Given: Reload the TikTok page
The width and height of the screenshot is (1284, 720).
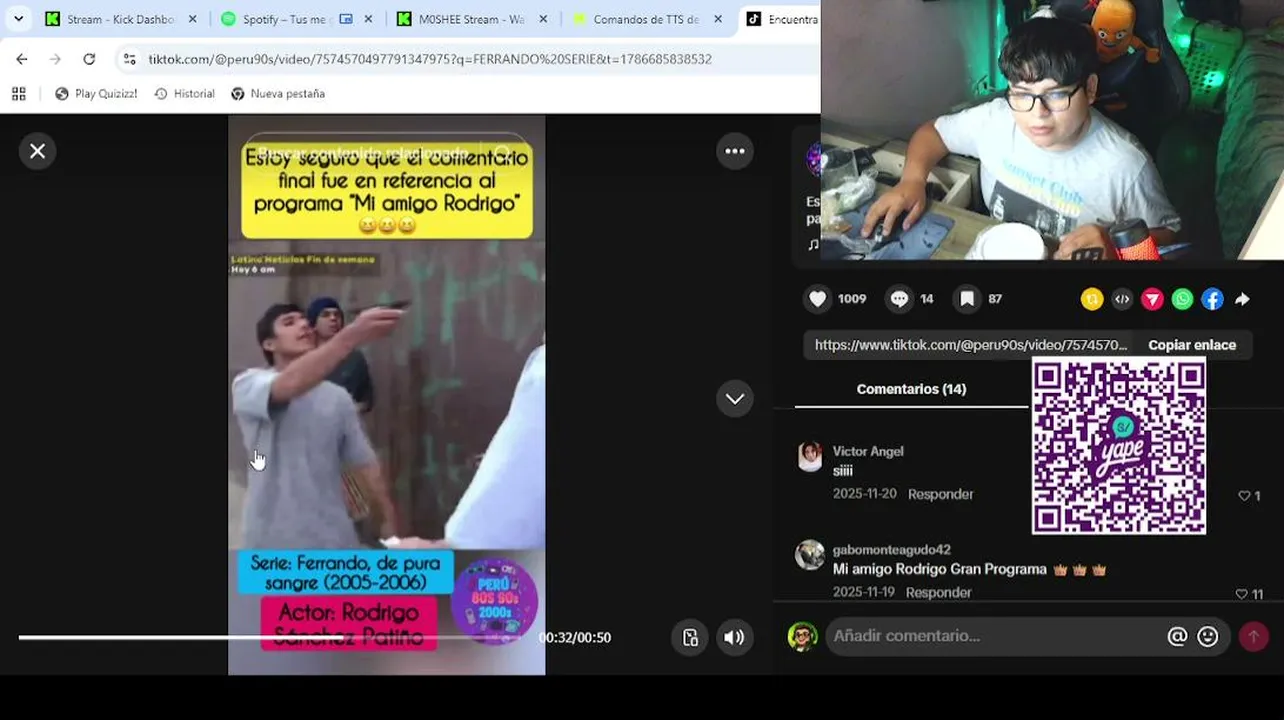Looking at the screenshot, I should [89, 59].
